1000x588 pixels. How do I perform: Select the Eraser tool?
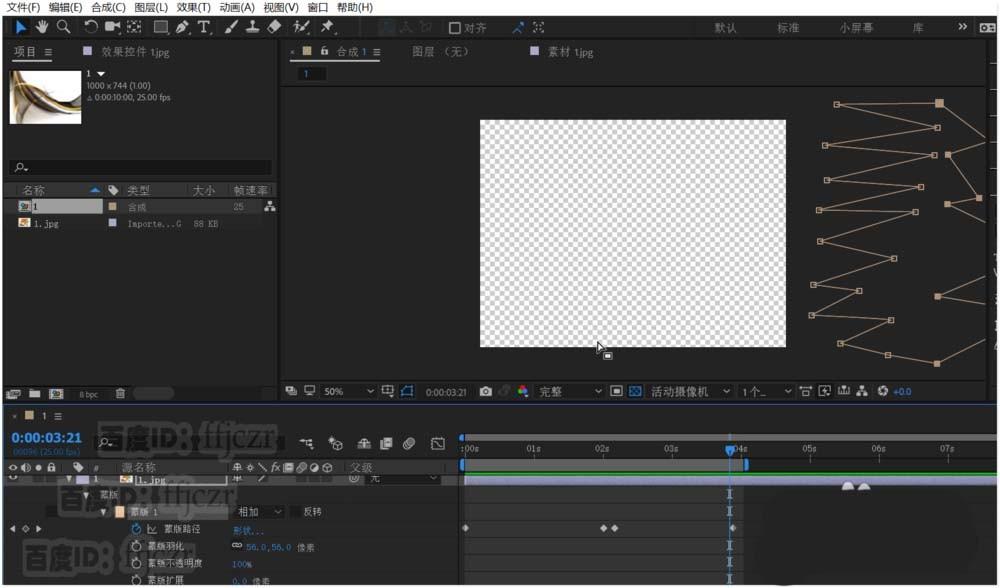tap(275, 27)
